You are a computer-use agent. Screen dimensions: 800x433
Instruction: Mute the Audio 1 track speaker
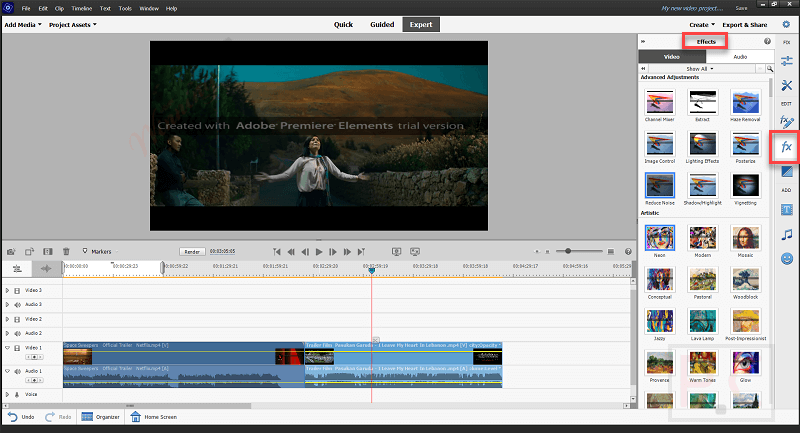tap(17, 371)
